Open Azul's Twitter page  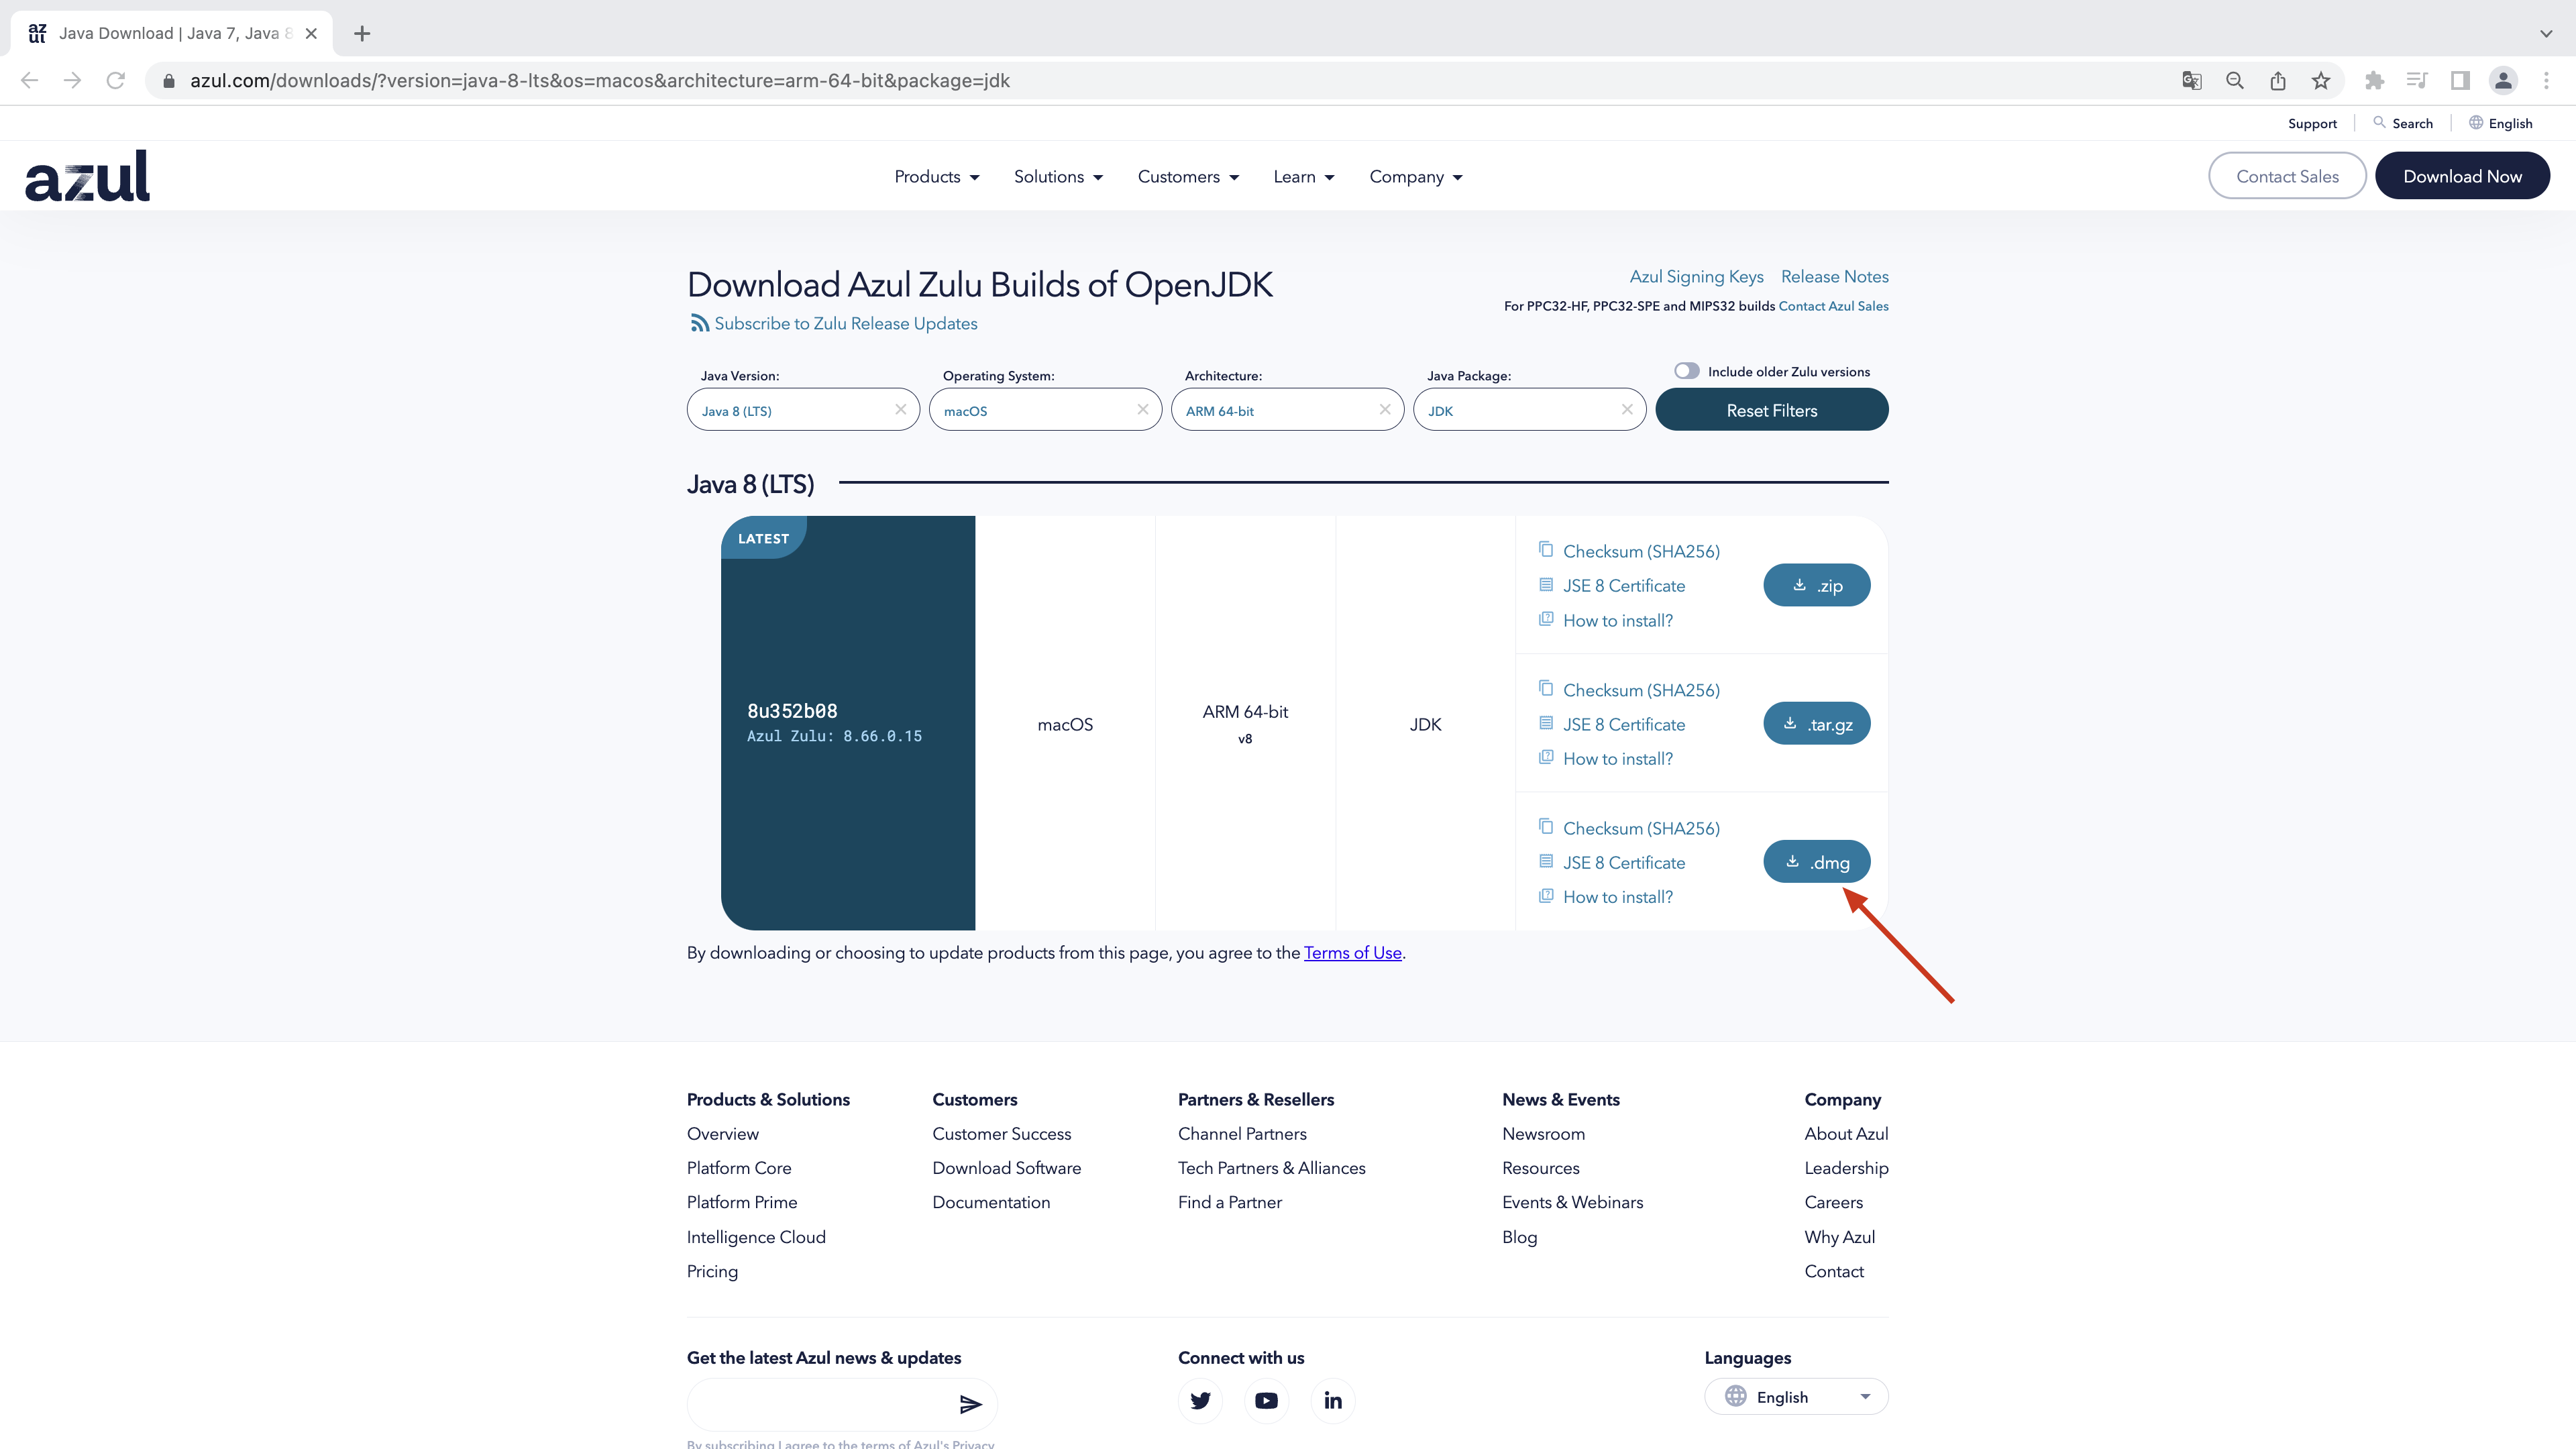click(1200, 1400)
